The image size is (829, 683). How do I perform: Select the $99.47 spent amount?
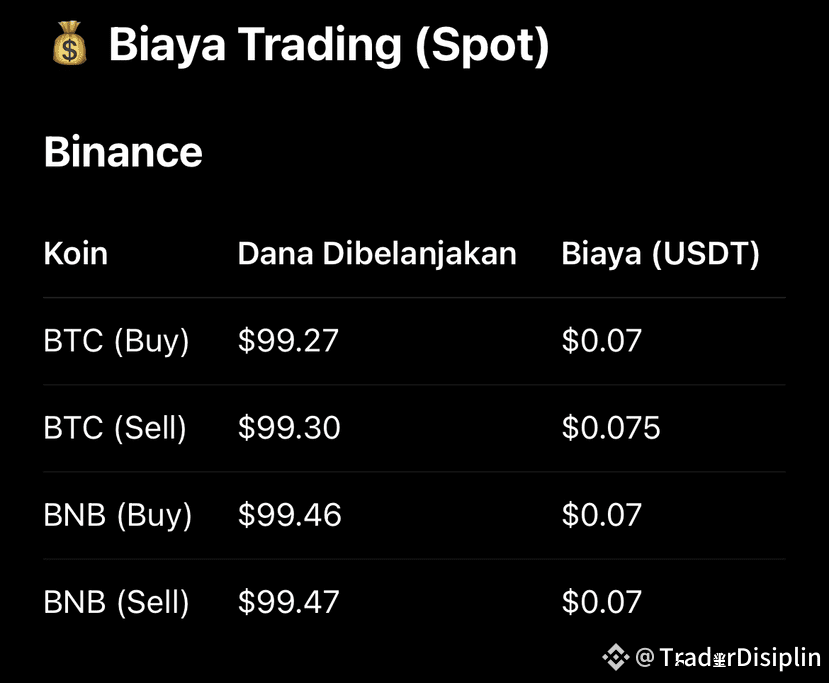[289, 602]
